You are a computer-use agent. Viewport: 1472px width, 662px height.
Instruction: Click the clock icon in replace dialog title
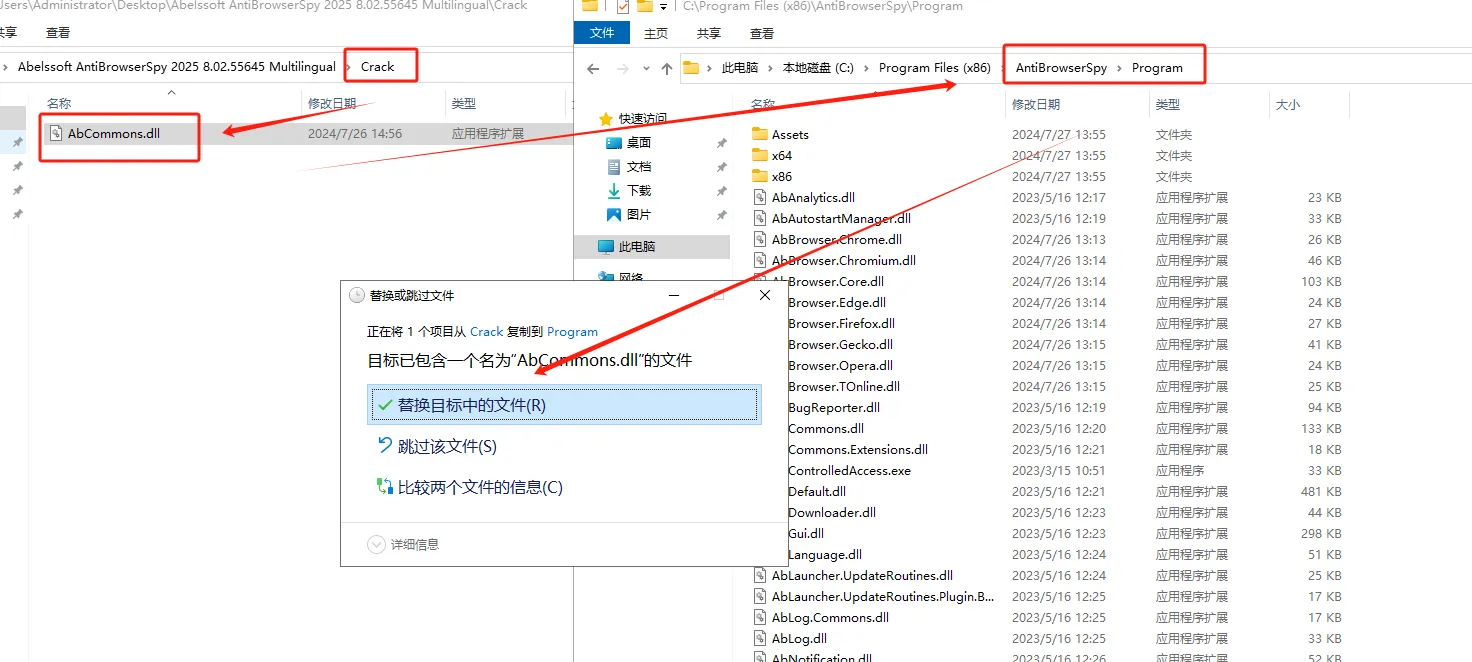point(357,295)
